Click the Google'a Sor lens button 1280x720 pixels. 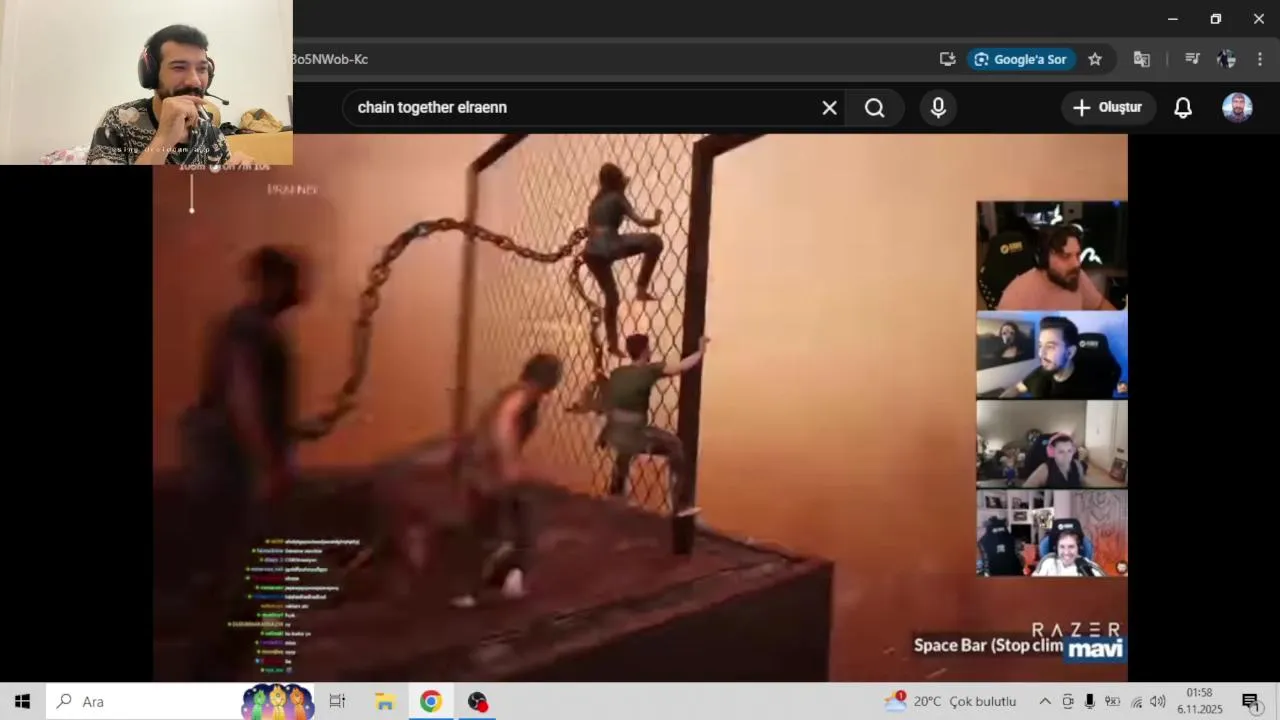click(1021, 59)
